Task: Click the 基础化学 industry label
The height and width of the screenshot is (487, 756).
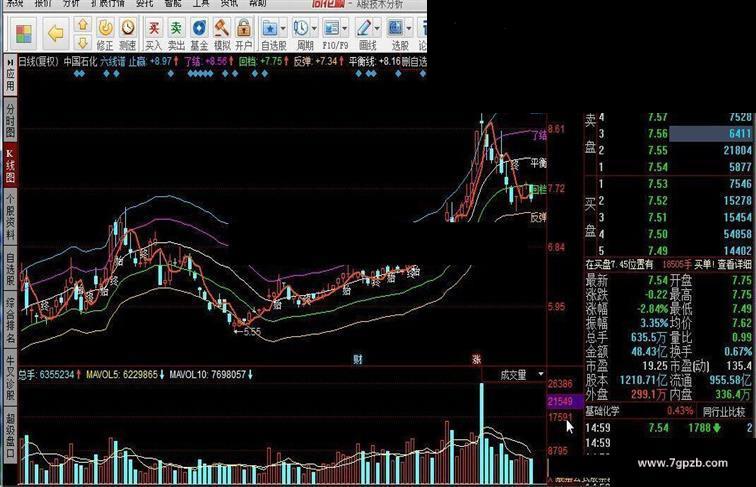Action: point(602,411)
